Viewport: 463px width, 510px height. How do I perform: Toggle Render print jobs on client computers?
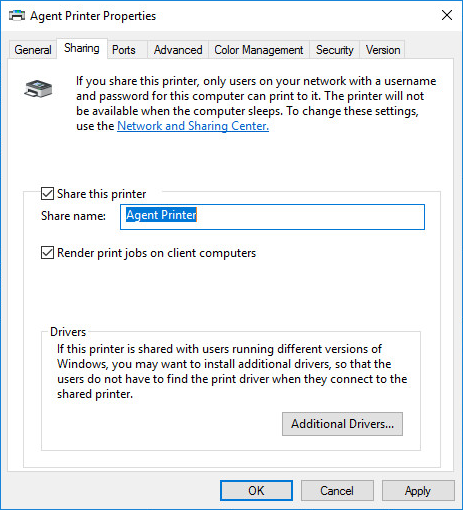point(47,253)
